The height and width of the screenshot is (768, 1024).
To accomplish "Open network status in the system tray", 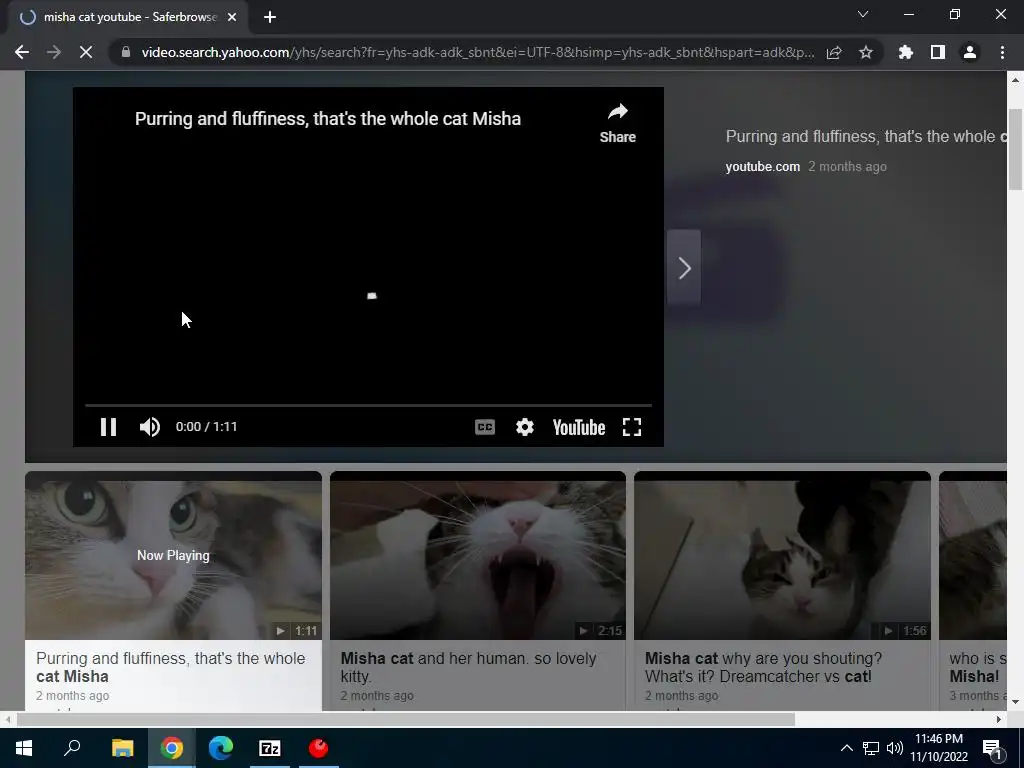I will tap(871, 748).
